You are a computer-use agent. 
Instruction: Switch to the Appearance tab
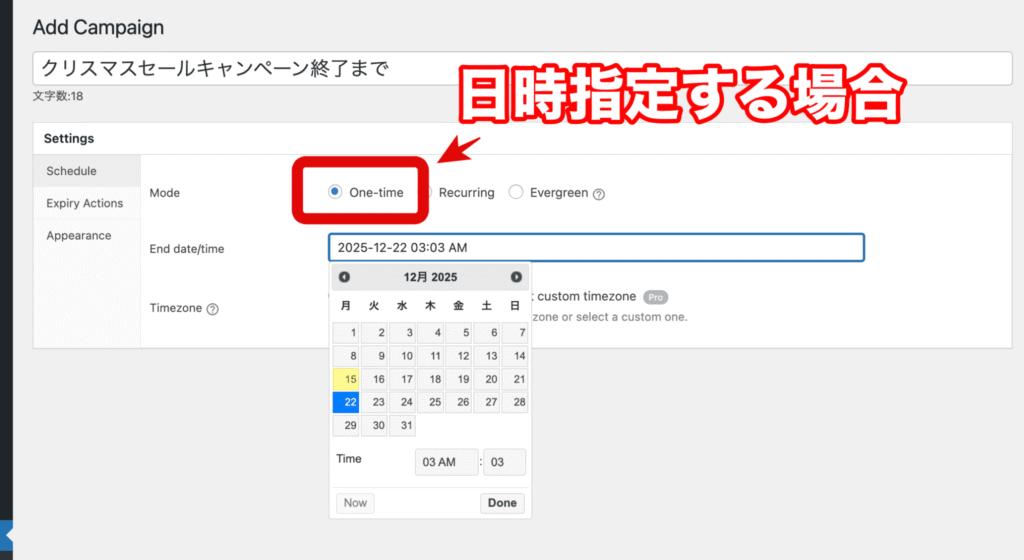coord(87,236)
